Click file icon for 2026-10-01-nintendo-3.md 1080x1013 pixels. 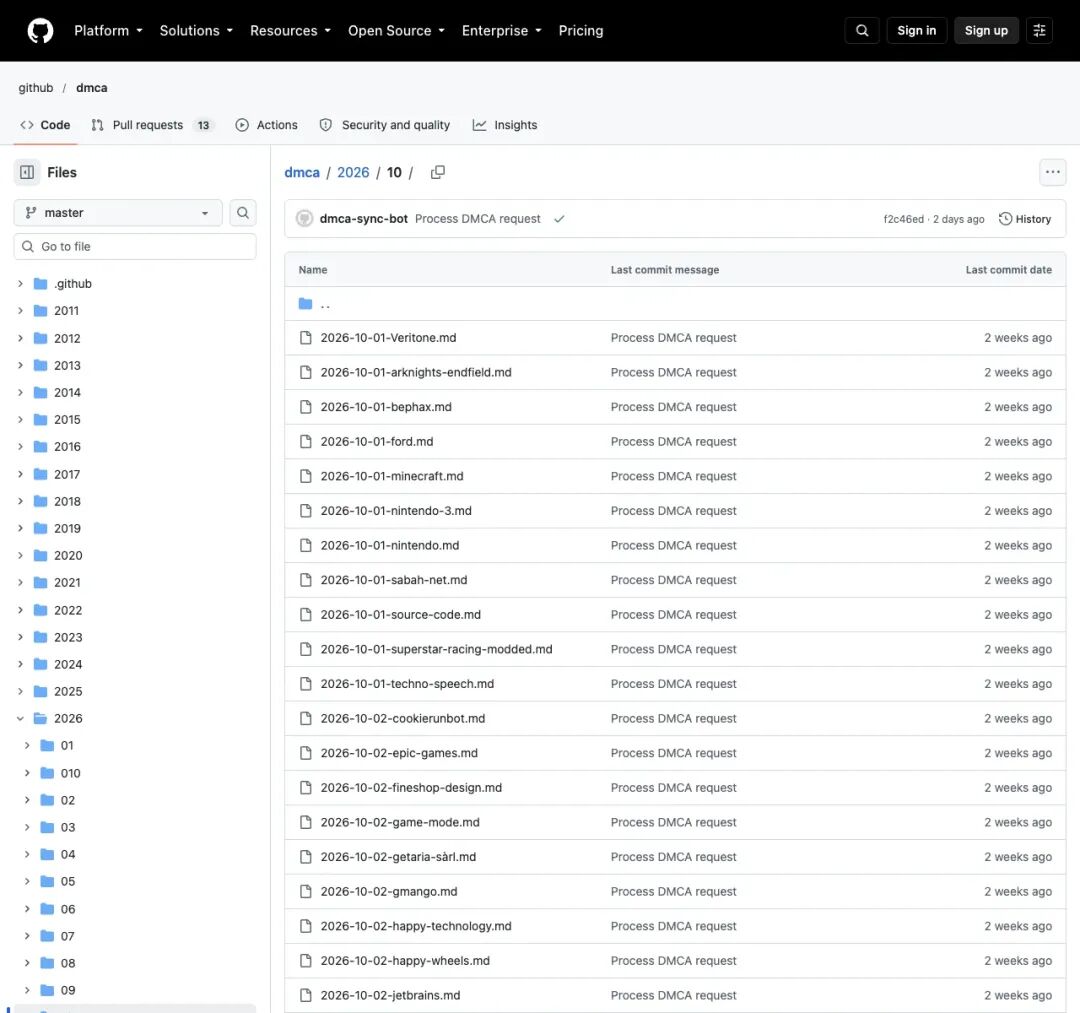pyautogui.click(x=306, y=511)
